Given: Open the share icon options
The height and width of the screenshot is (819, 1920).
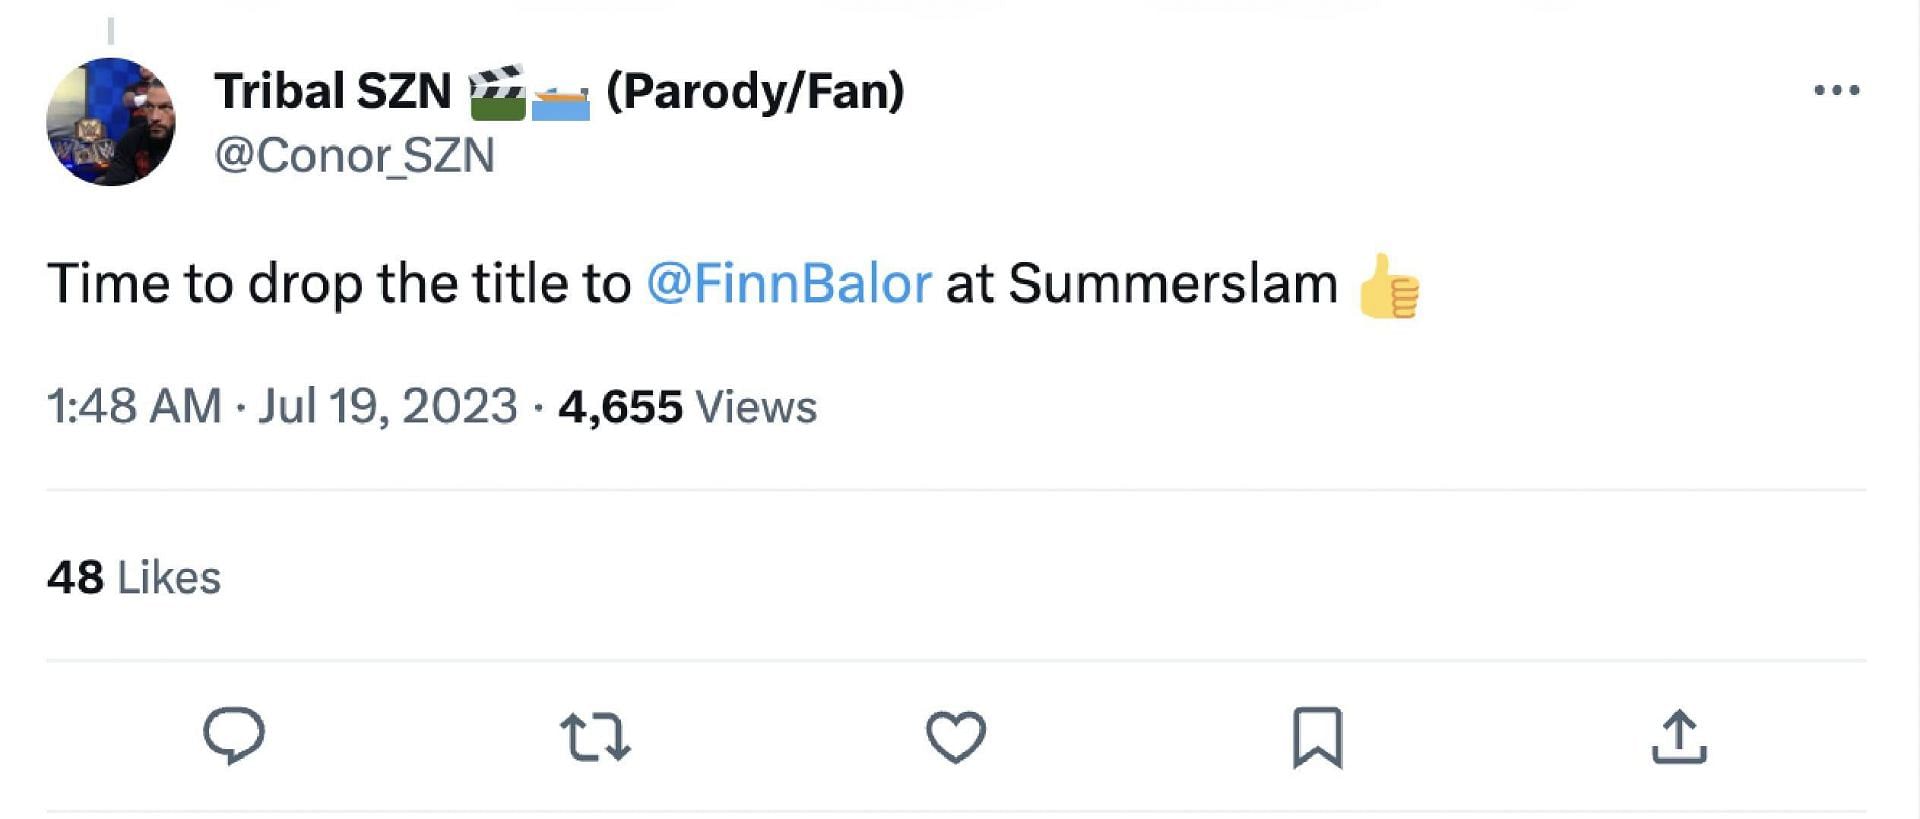Looking at the screenshot, I should [1679, 737].
